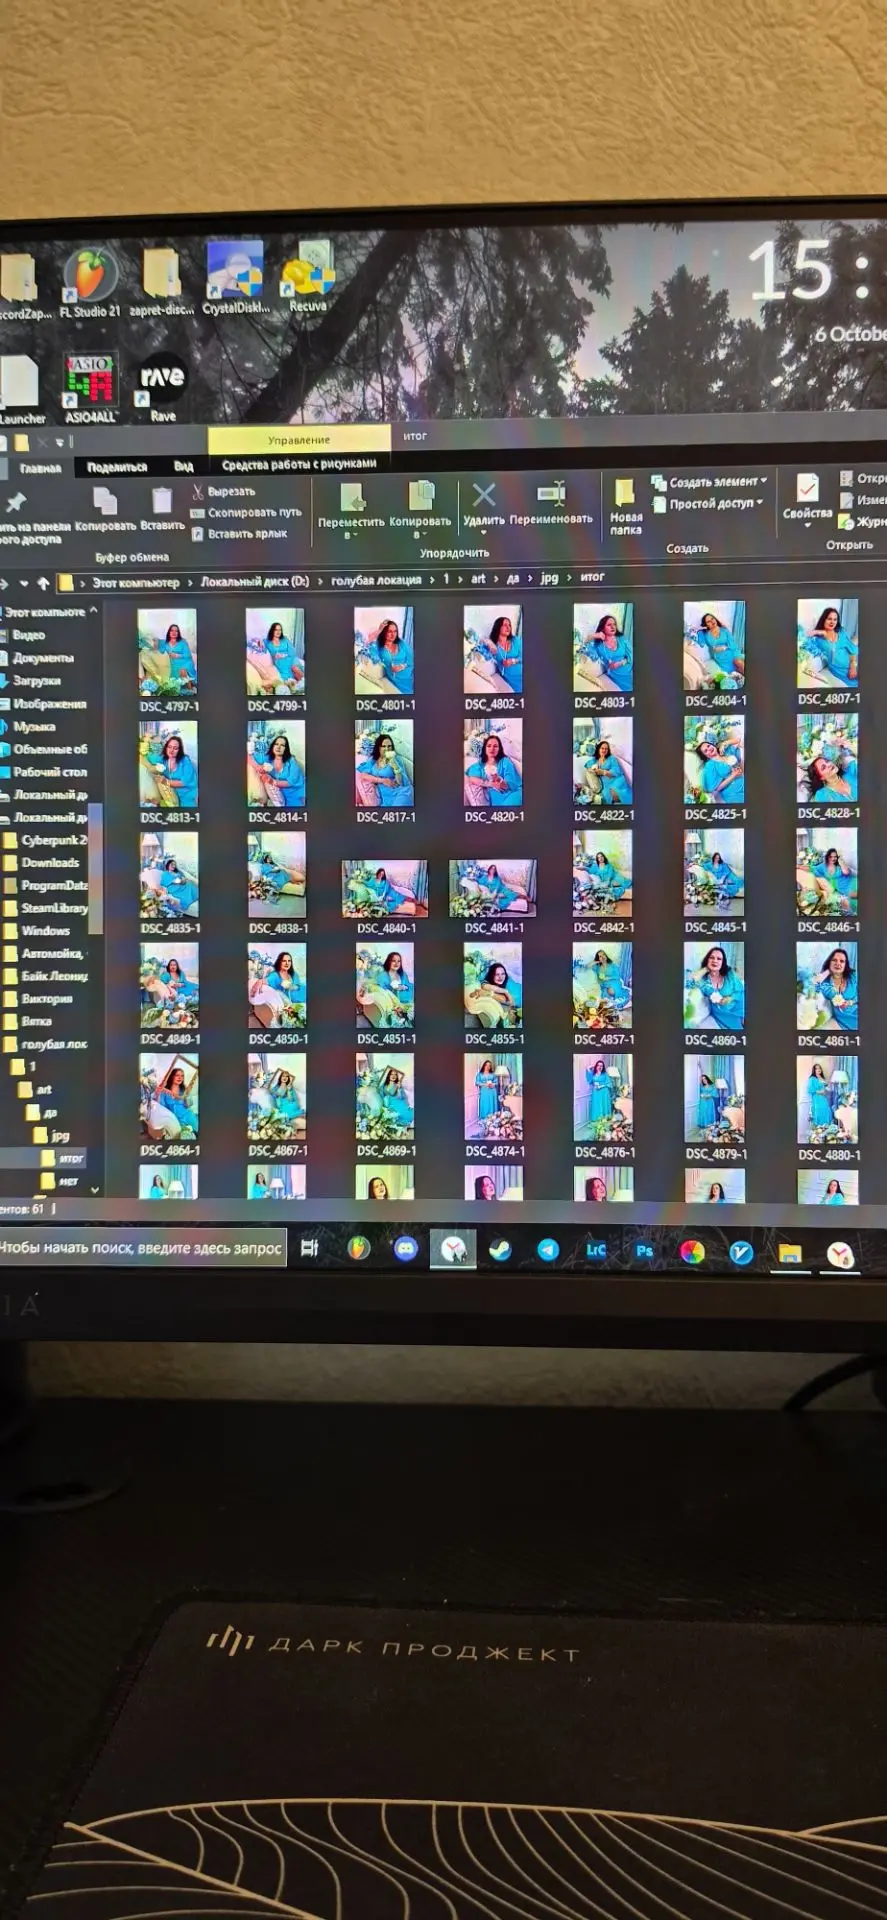Select the Средства работы с рисунками tab
This screenshot has width=887, height=1920.
(x=299, y=464)
